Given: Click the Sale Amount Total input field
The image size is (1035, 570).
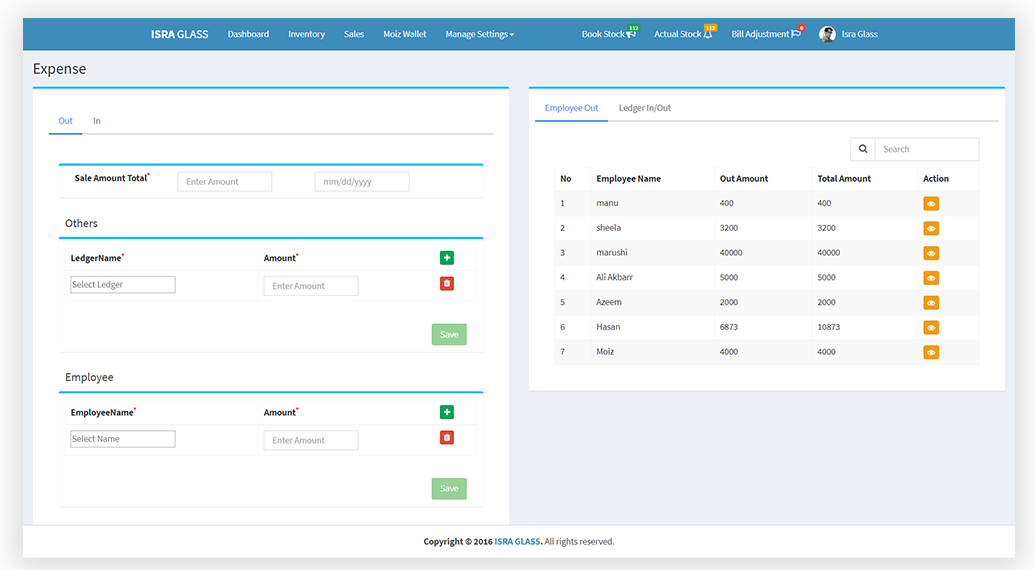Looking at the screenshot, I should [x=225, y=182].
